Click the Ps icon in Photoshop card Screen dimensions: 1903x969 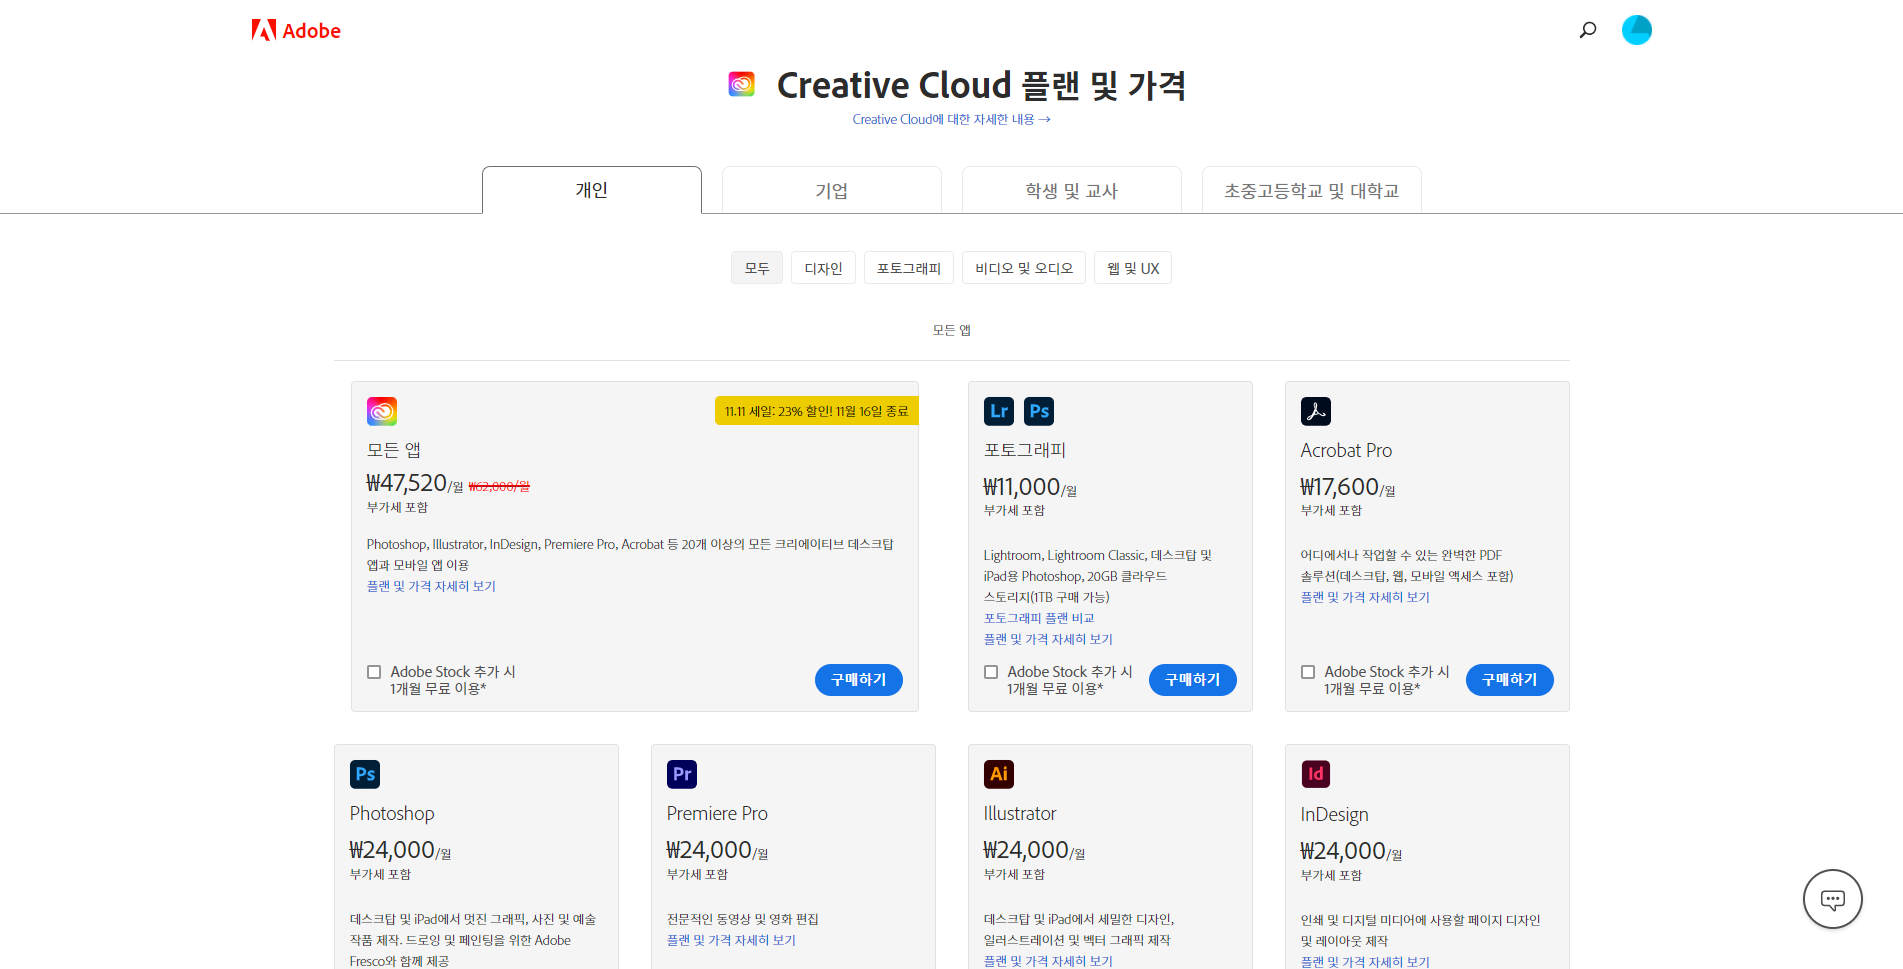(365, 774)
